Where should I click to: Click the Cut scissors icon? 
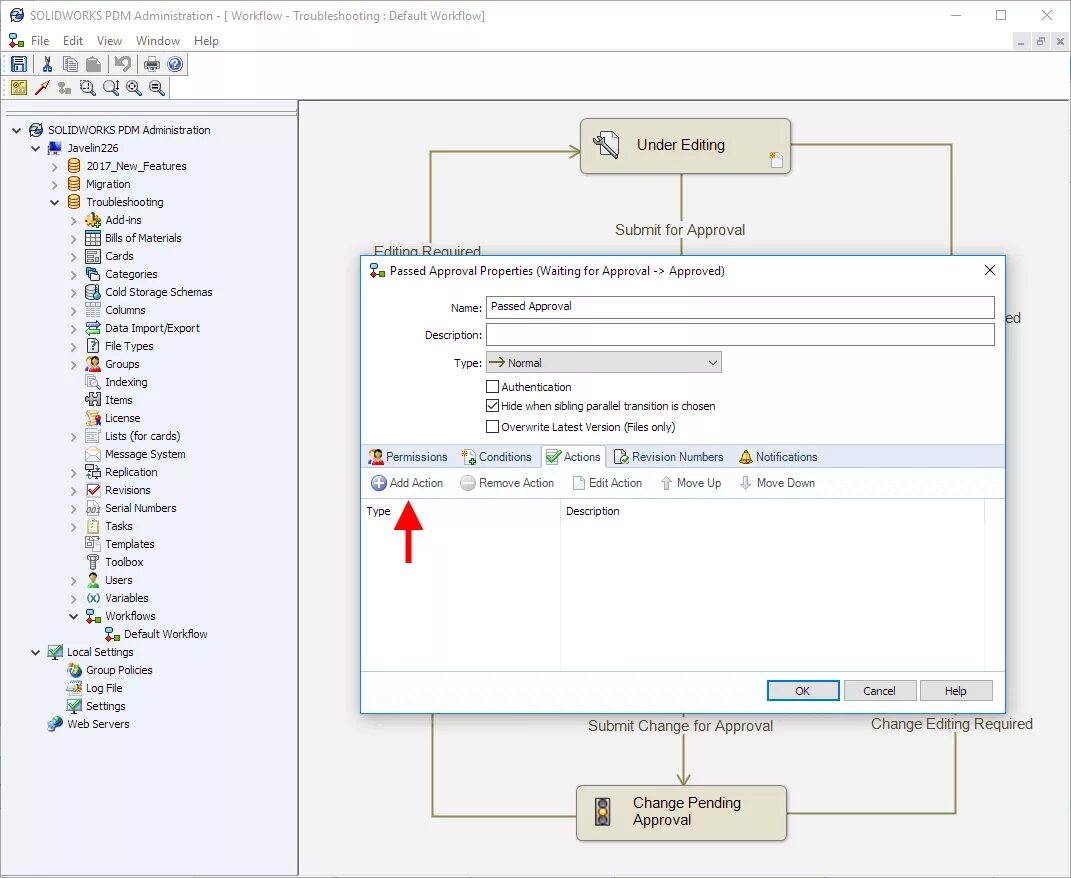tap(47, 64)
